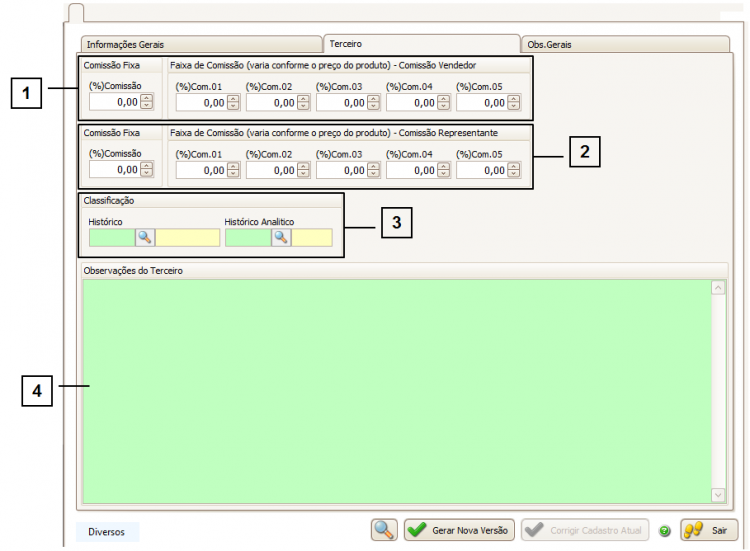750x551 pixels.
Task: Click the green Histórico code field
Action: [111, 237]
